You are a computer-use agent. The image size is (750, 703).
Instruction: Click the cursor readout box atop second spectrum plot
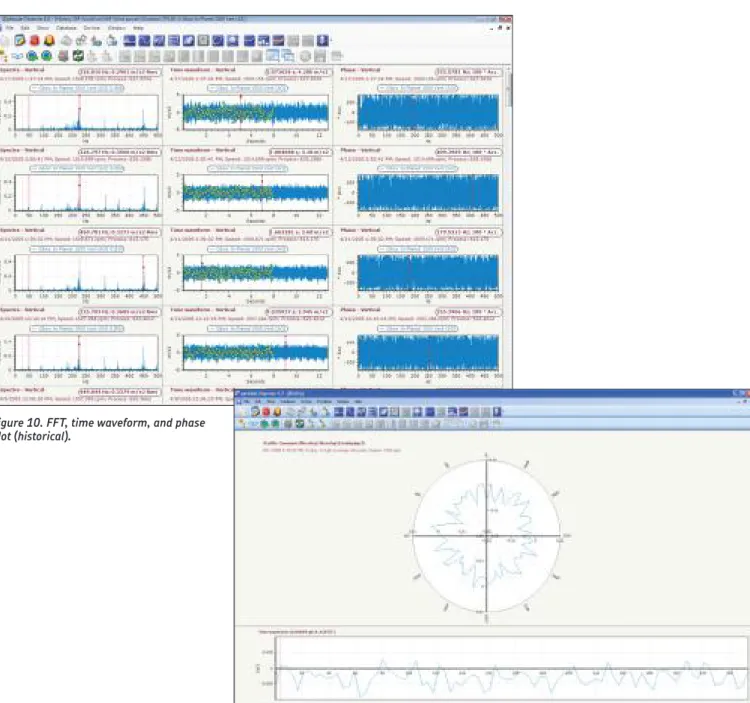click(118, 152)
